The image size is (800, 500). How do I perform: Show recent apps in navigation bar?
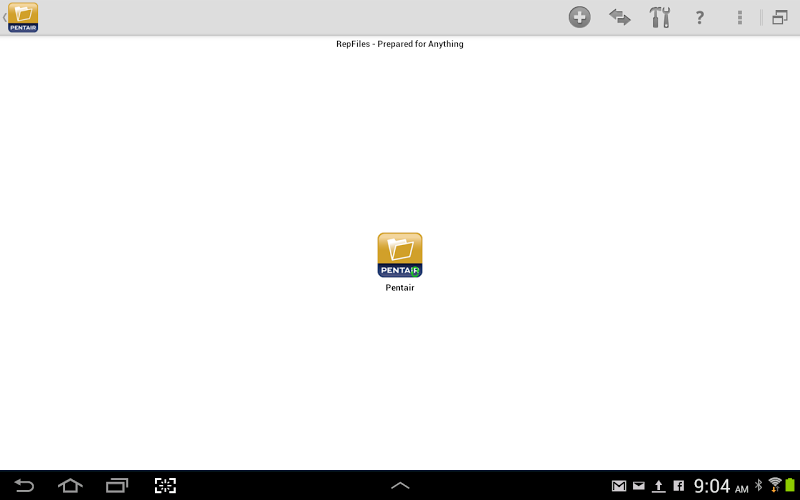tap(117, 485)
